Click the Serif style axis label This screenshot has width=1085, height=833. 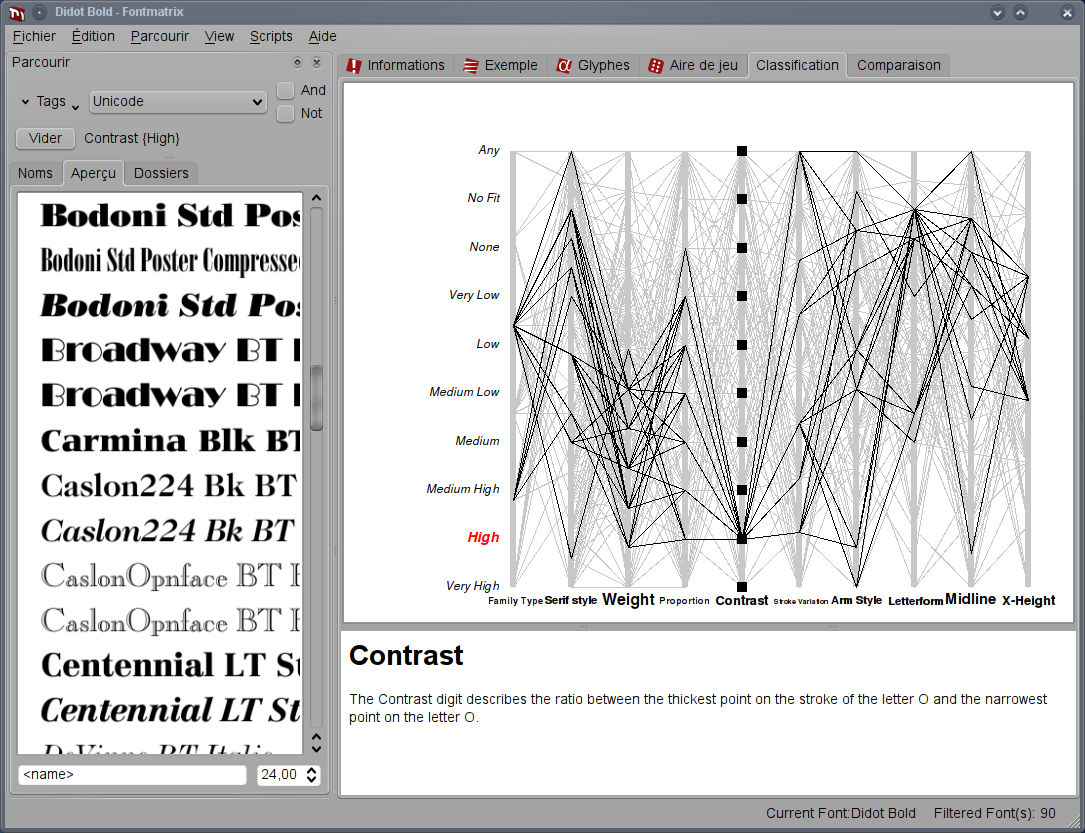coord(571,601)
